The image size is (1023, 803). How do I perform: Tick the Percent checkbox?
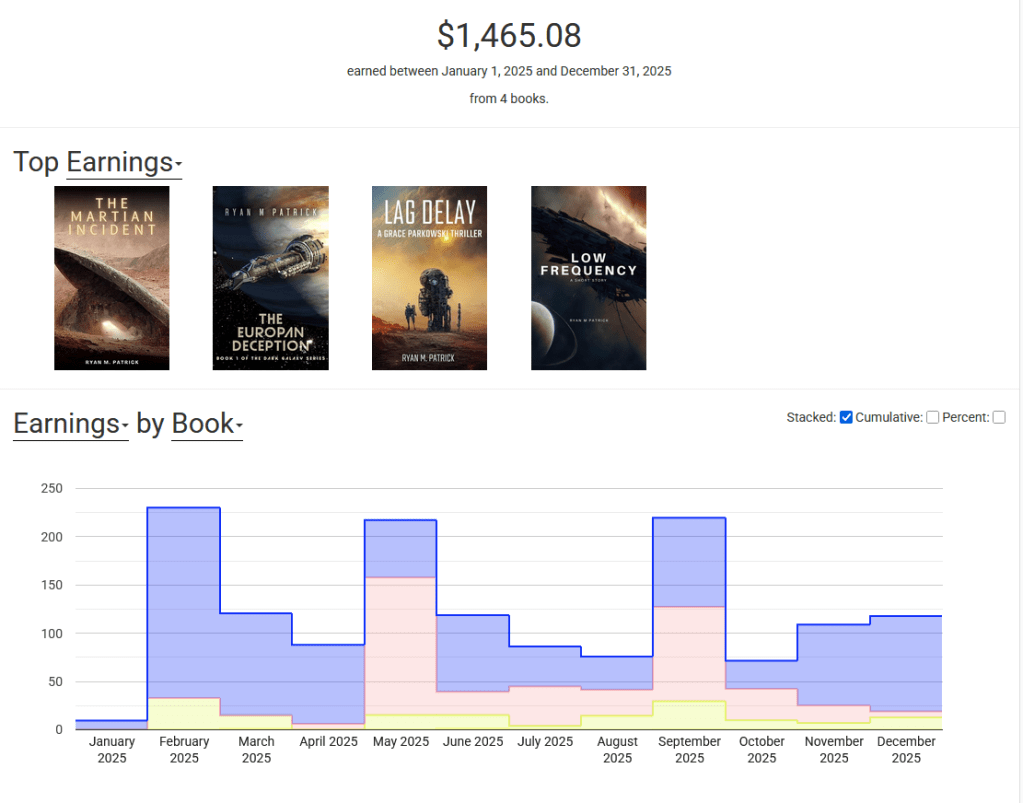tap(999, 418)
